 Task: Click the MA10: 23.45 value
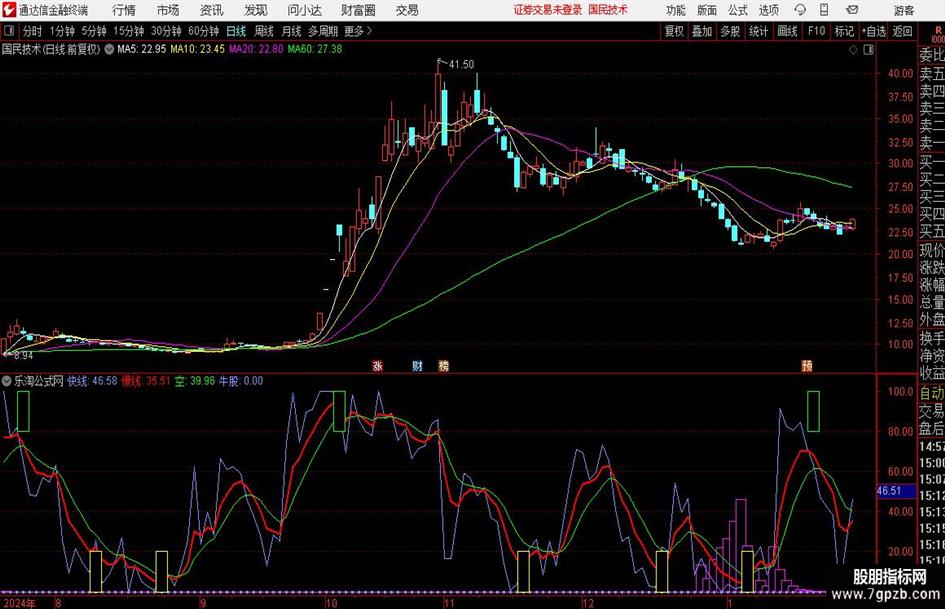[x=197, y=49]
